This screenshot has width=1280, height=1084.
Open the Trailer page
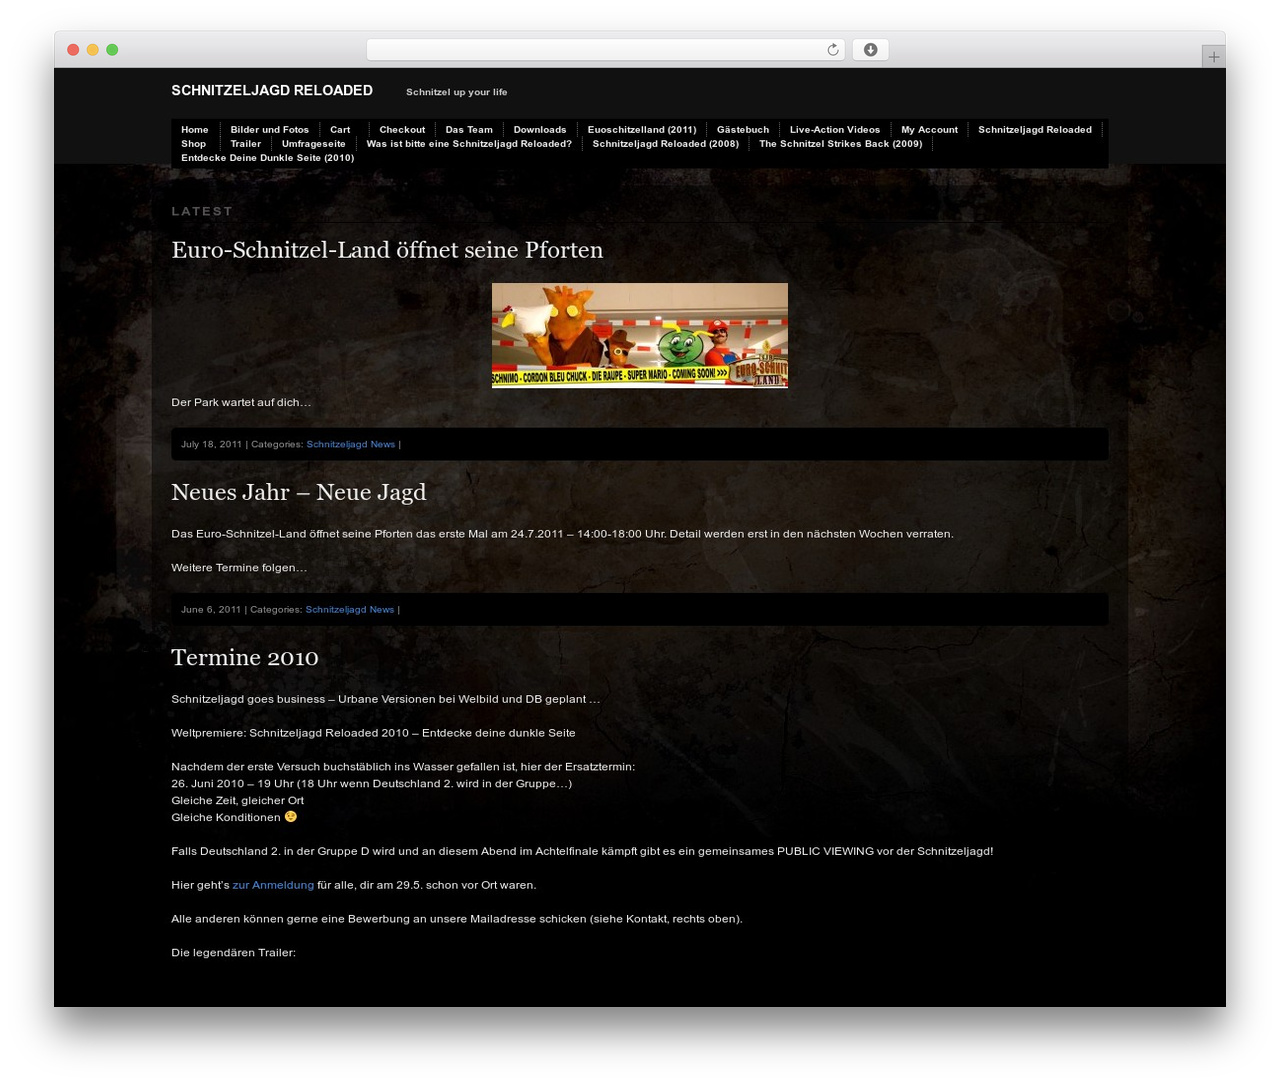point(246,144)
